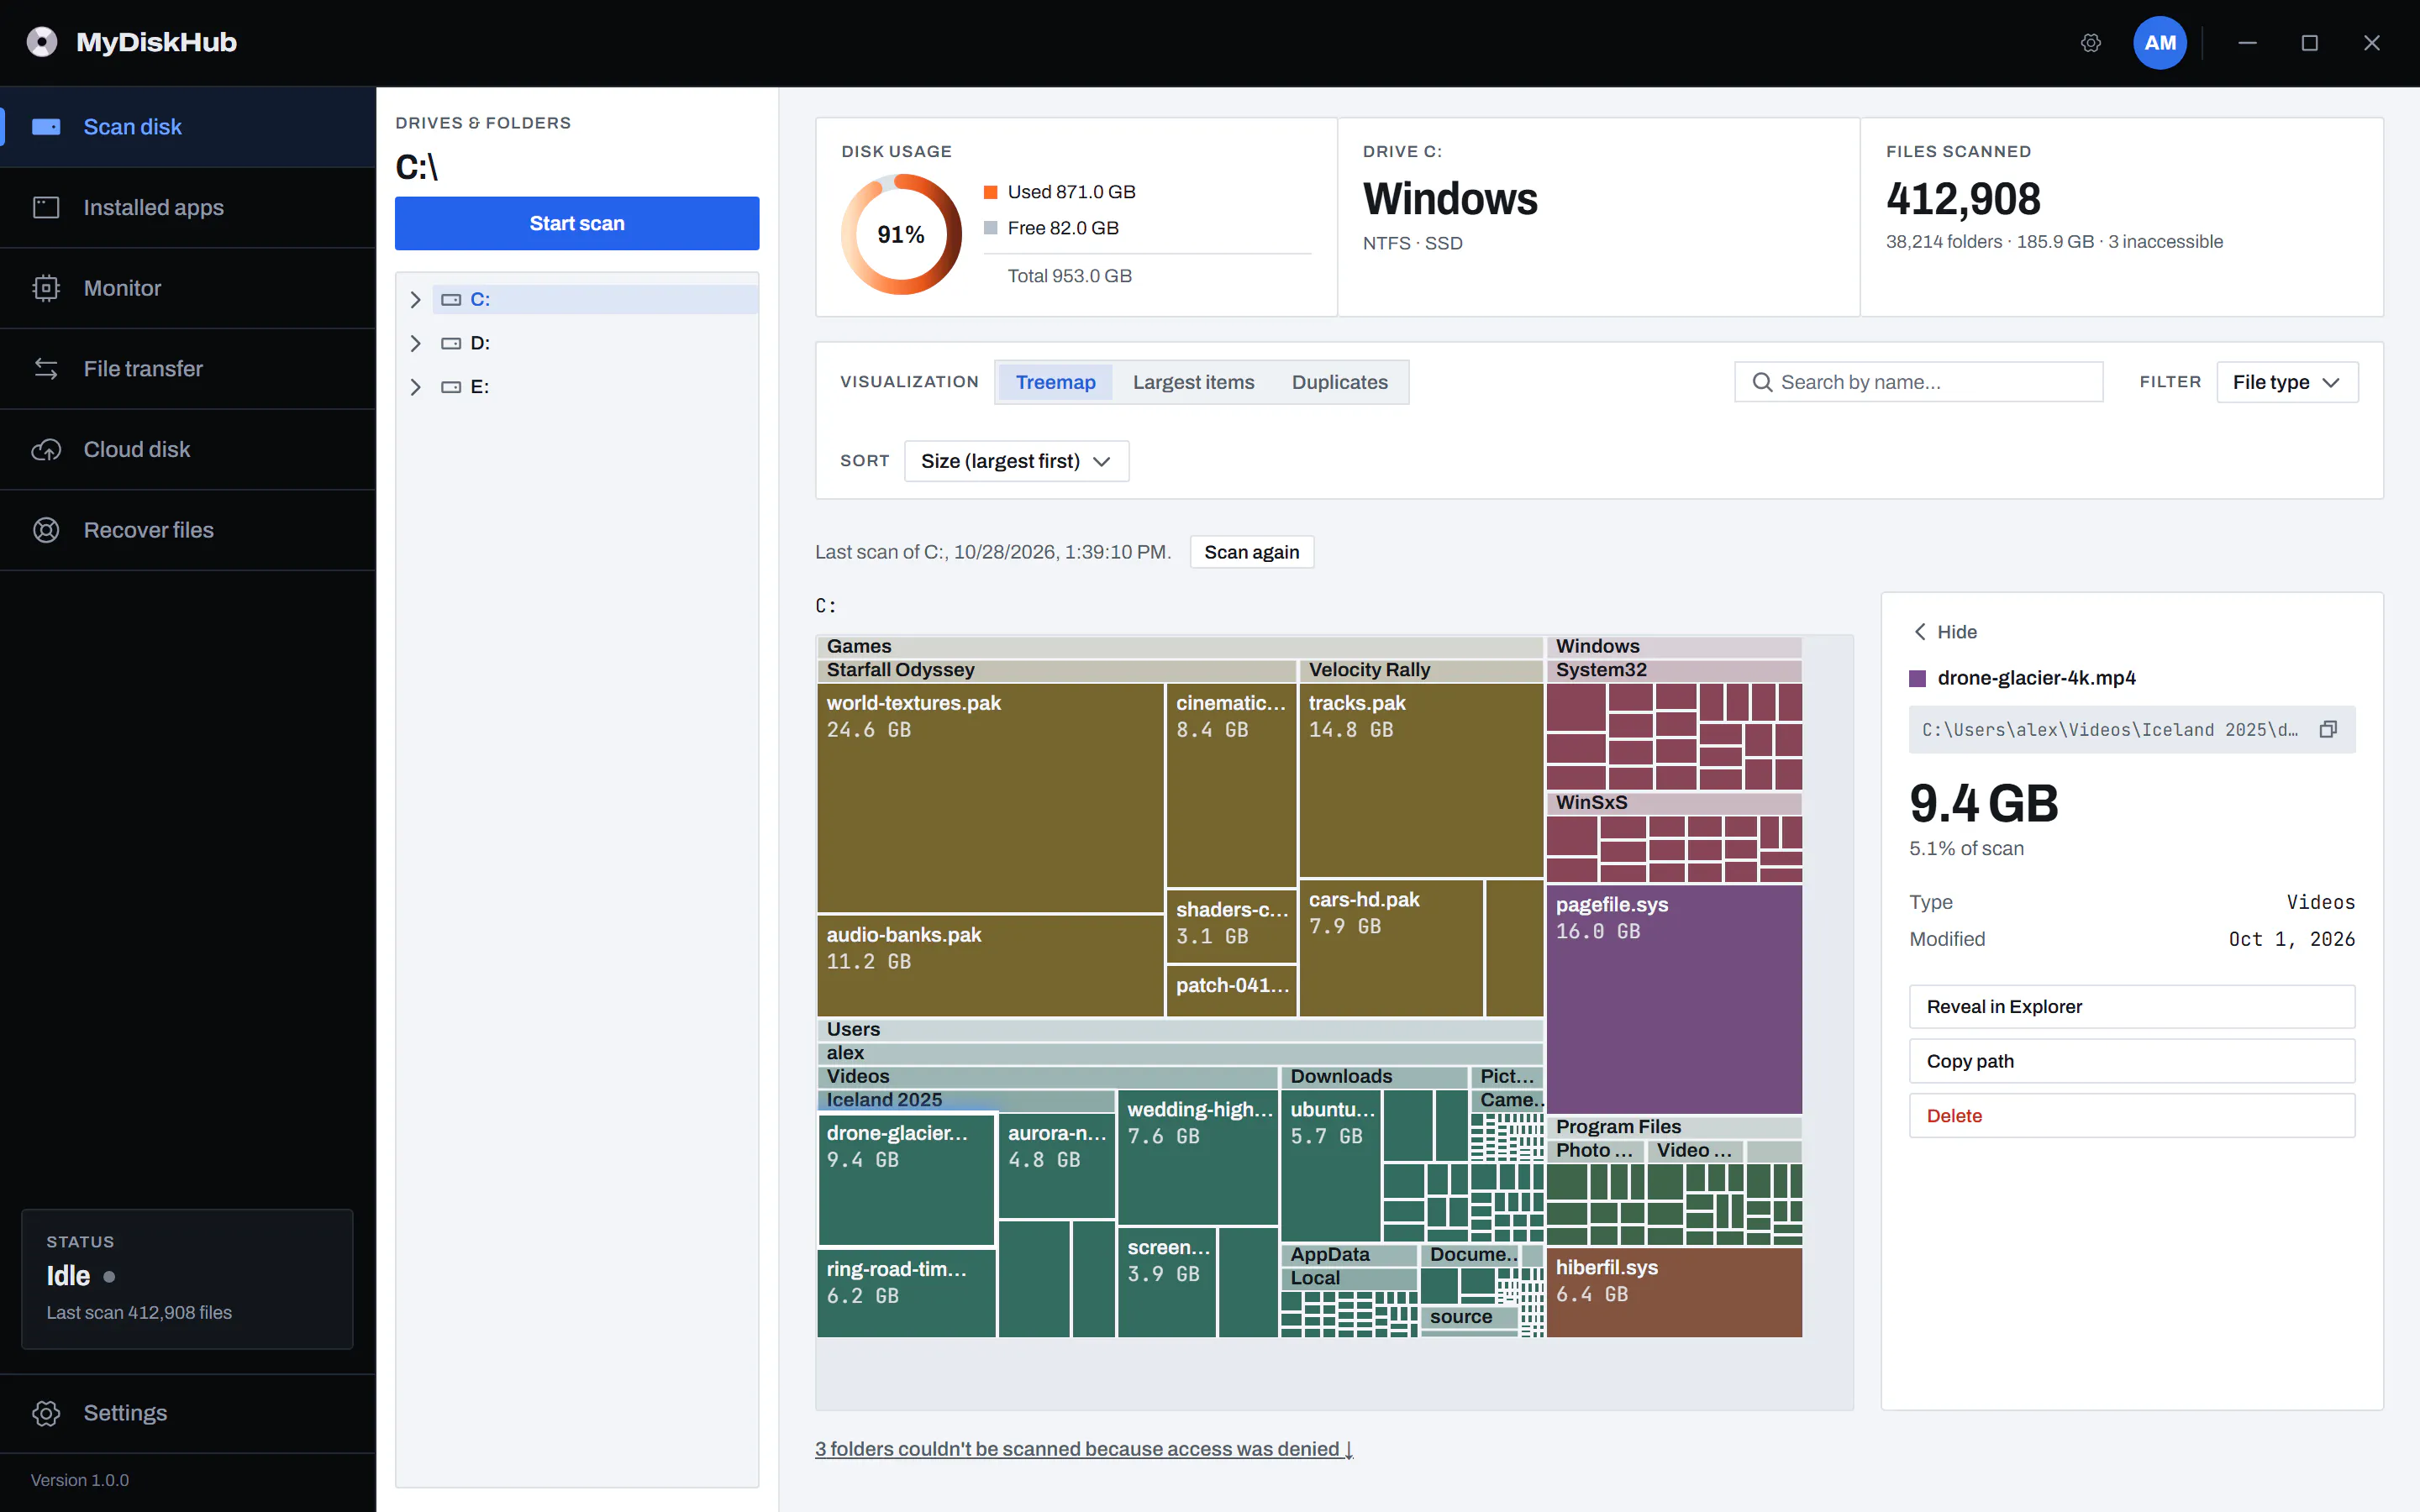This screenshot has width=2420, height=1512.
Task: Click the title bar settings gear icon
Action: (2091, 43)
